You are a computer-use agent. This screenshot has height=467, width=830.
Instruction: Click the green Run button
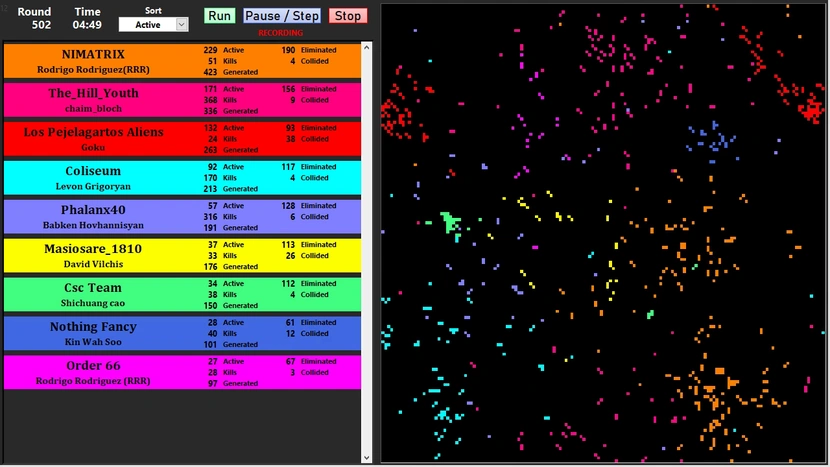point(220,16)
